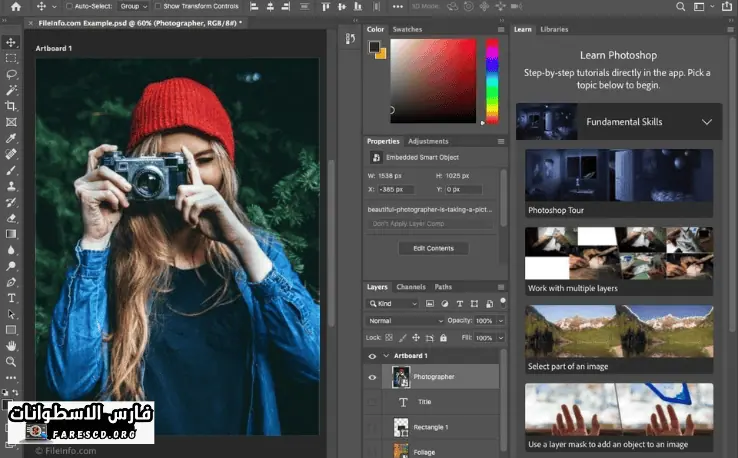Select the Zoom tool in toolbar

12,362
